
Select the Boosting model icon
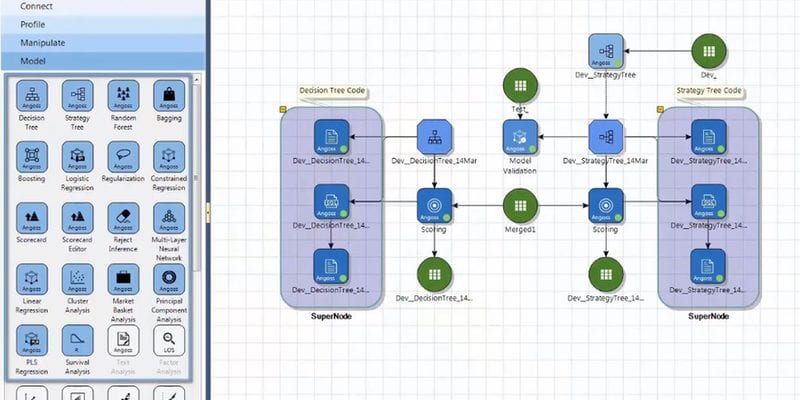click(x=32, y=157)
